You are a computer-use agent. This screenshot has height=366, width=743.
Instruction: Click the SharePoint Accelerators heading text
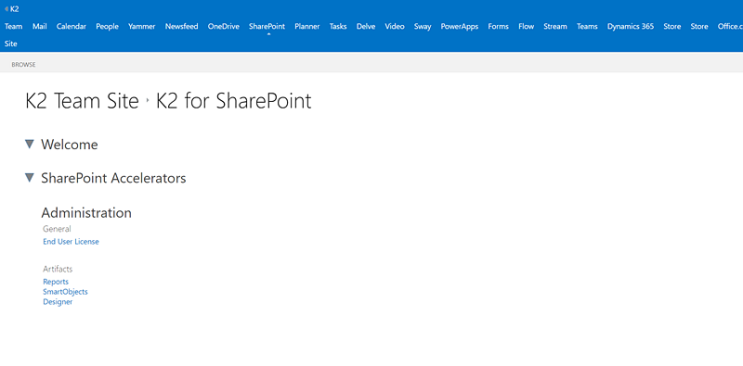[x=114, y=178]
